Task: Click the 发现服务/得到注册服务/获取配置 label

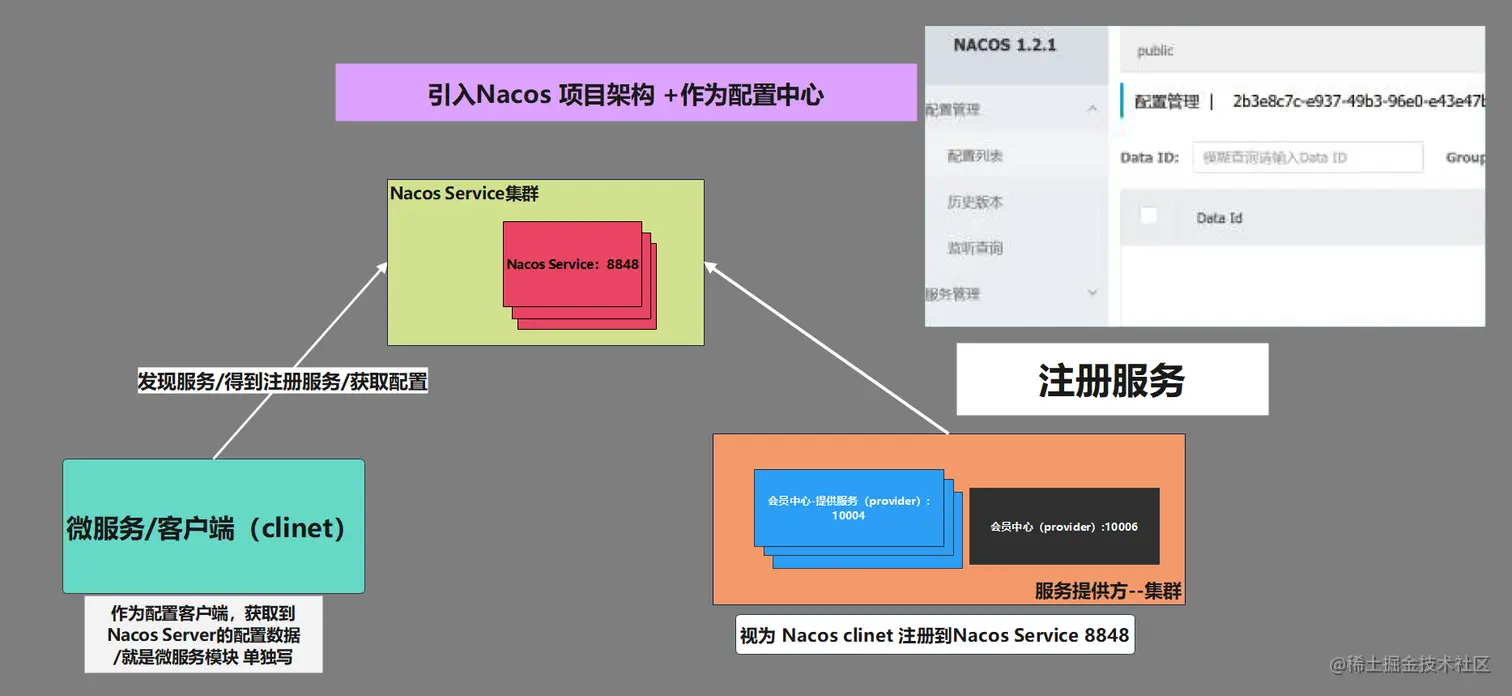Action: pyautogui.click(x=282, y=381)
